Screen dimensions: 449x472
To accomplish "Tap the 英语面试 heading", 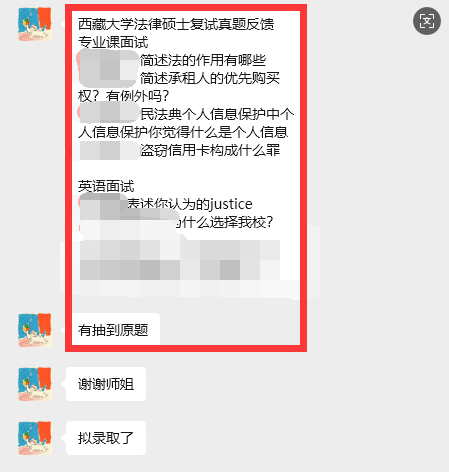I will click(106, 186).
